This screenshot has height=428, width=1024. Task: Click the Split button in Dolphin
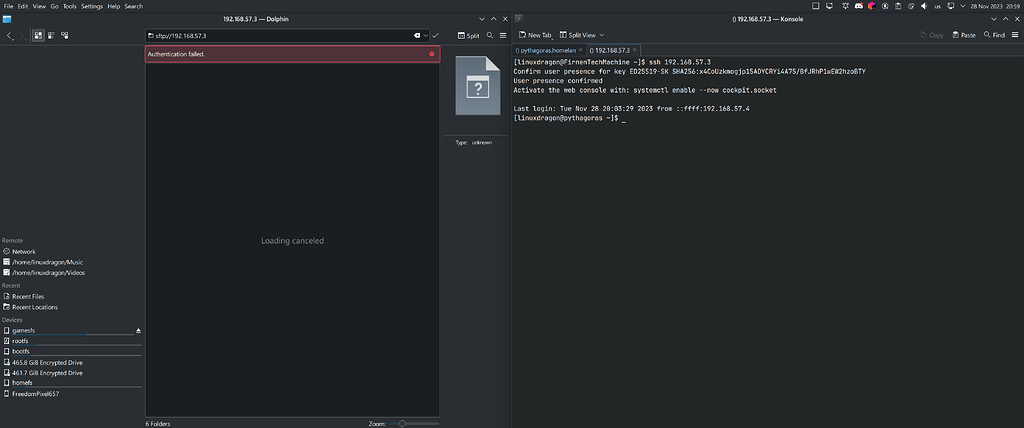click(x=468, y=35)
